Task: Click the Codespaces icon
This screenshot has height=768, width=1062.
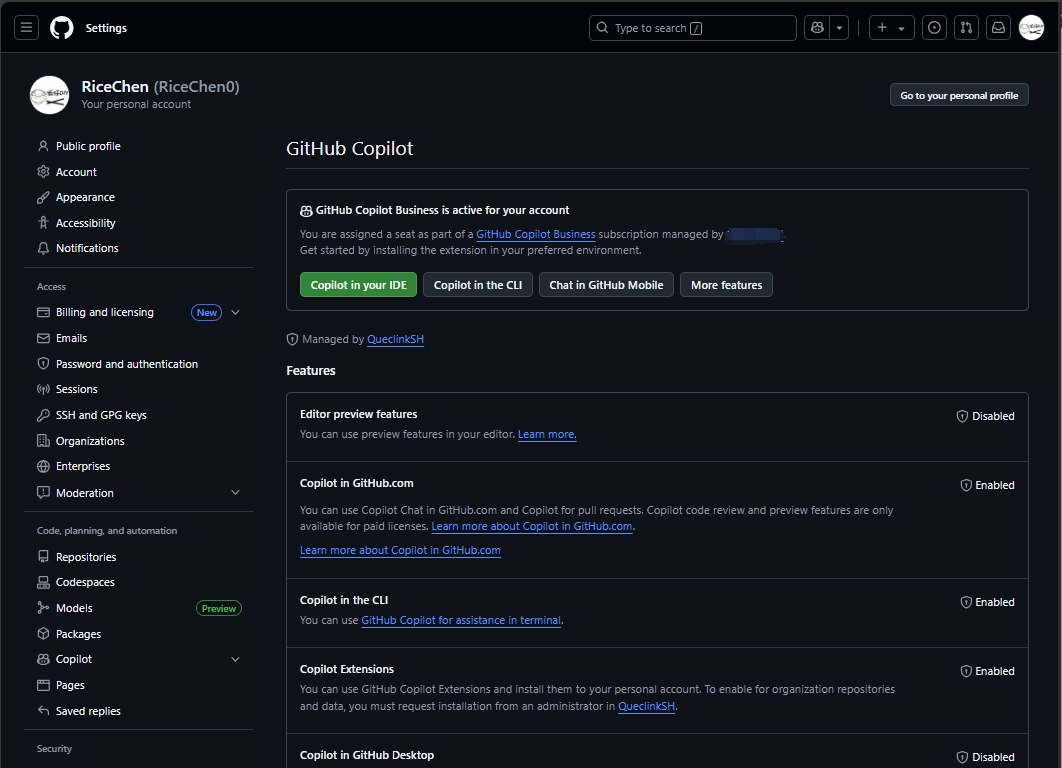Action: point(43,582)
